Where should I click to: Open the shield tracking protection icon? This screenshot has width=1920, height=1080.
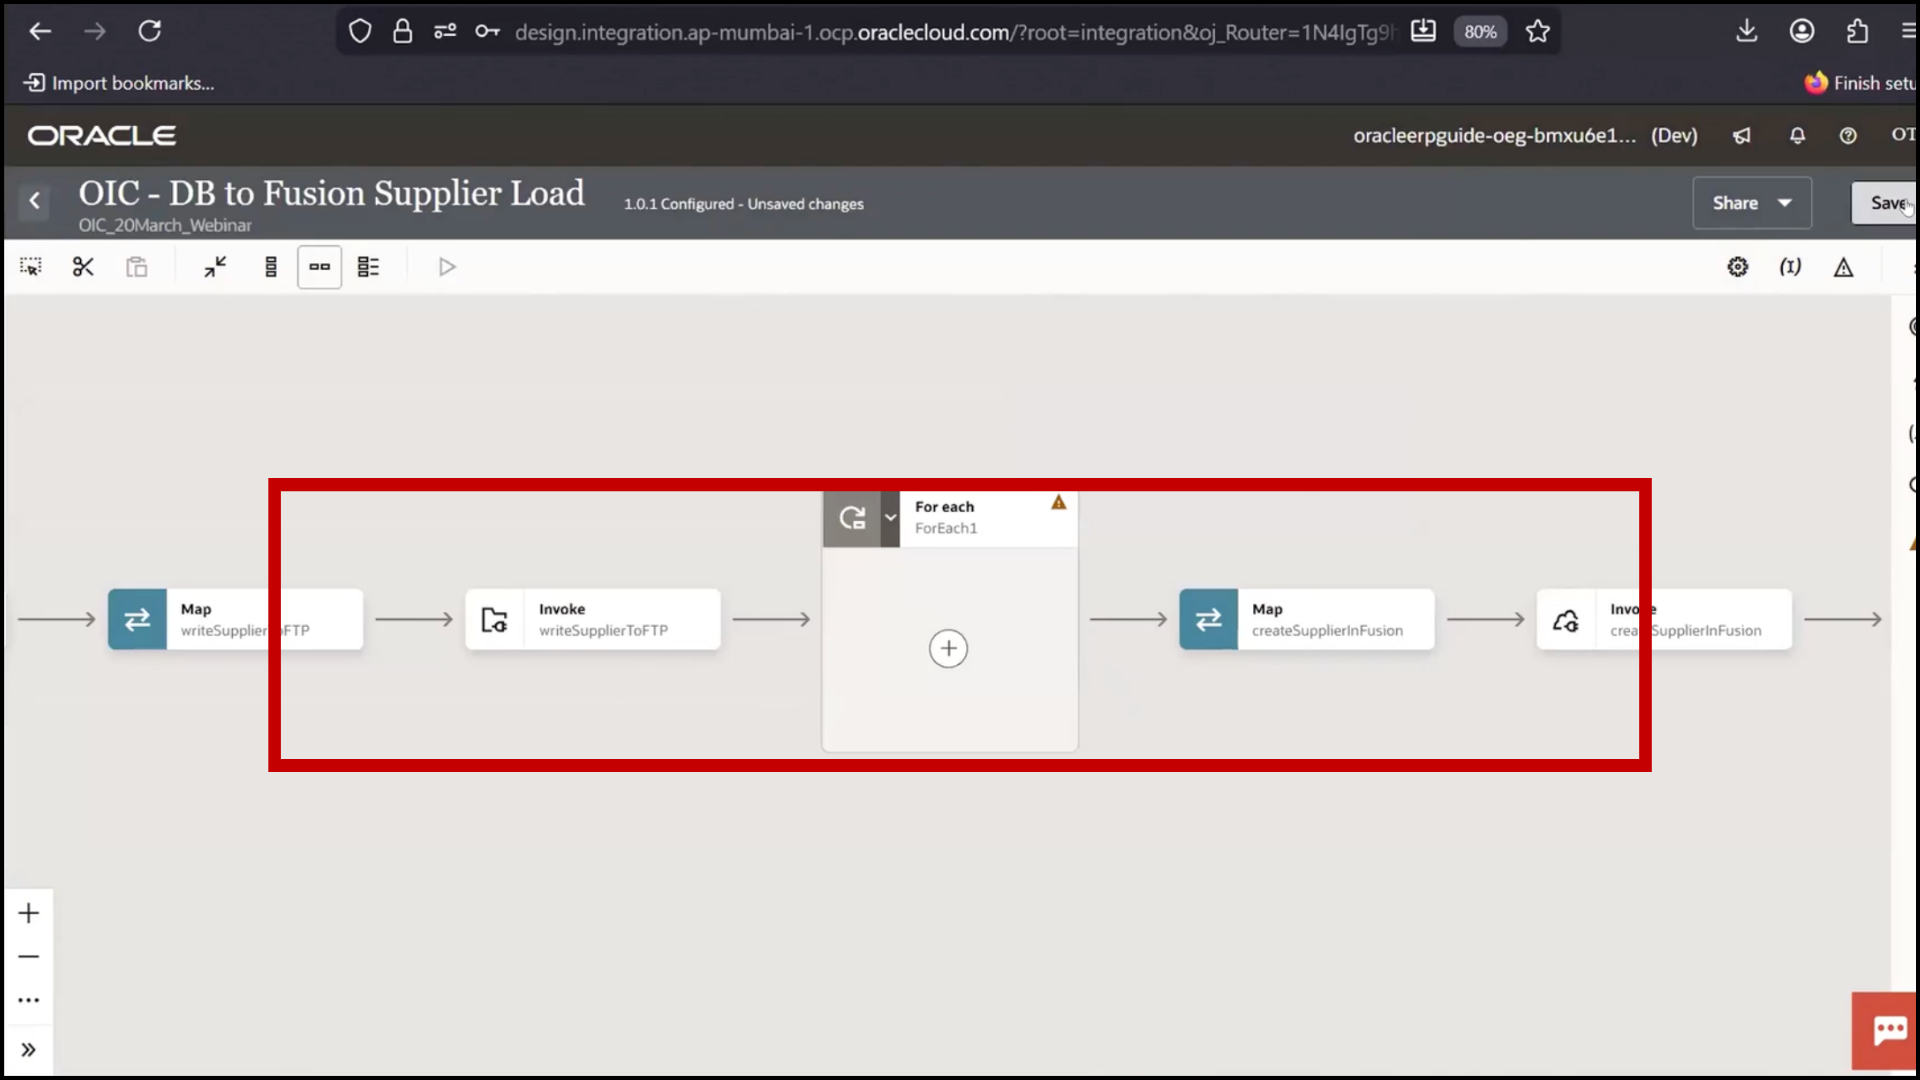coord(360,32)
